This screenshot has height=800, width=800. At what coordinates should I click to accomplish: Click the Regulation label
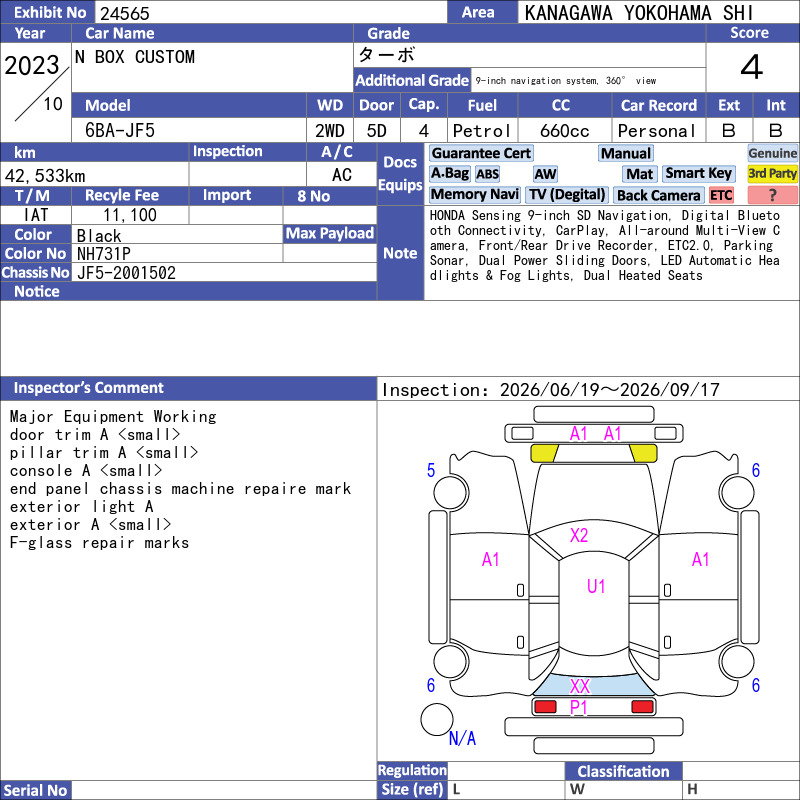(412, 770)
